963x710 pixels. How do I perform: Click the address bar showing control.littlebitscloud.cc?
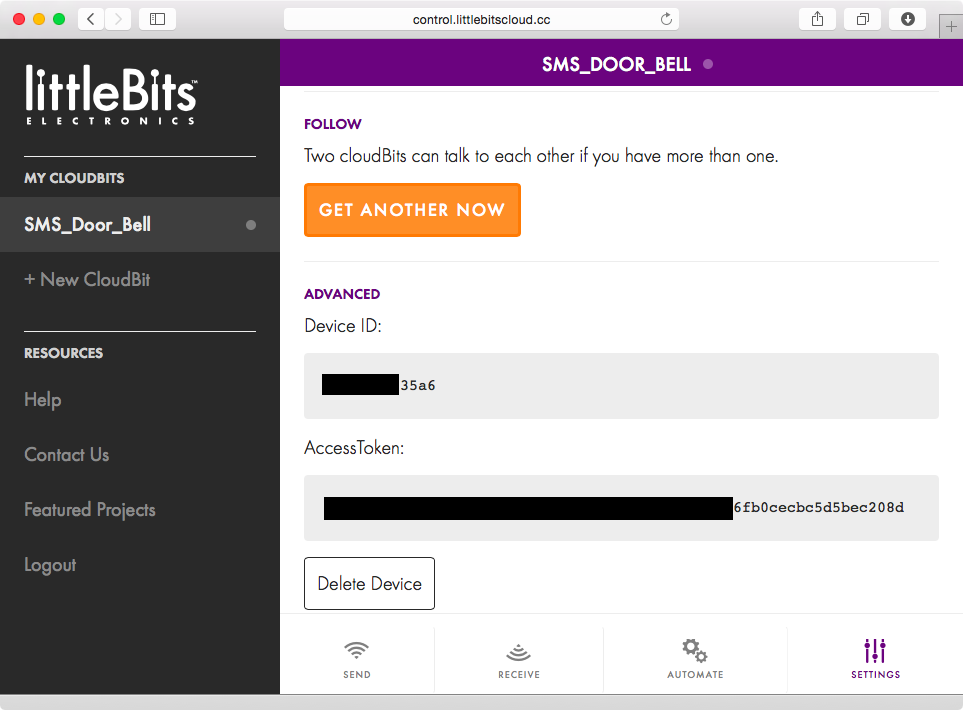point(481,19)
